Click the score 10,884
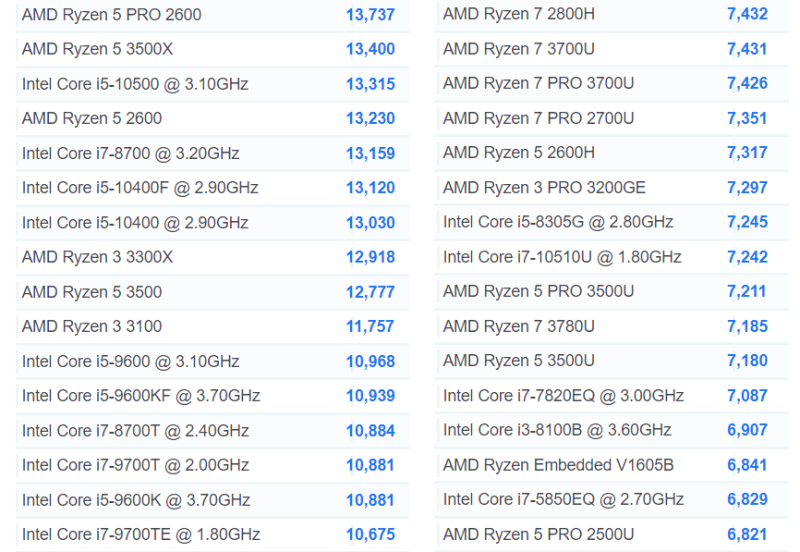The width and height of the screenshot is (800, 552). pos(370,431)
